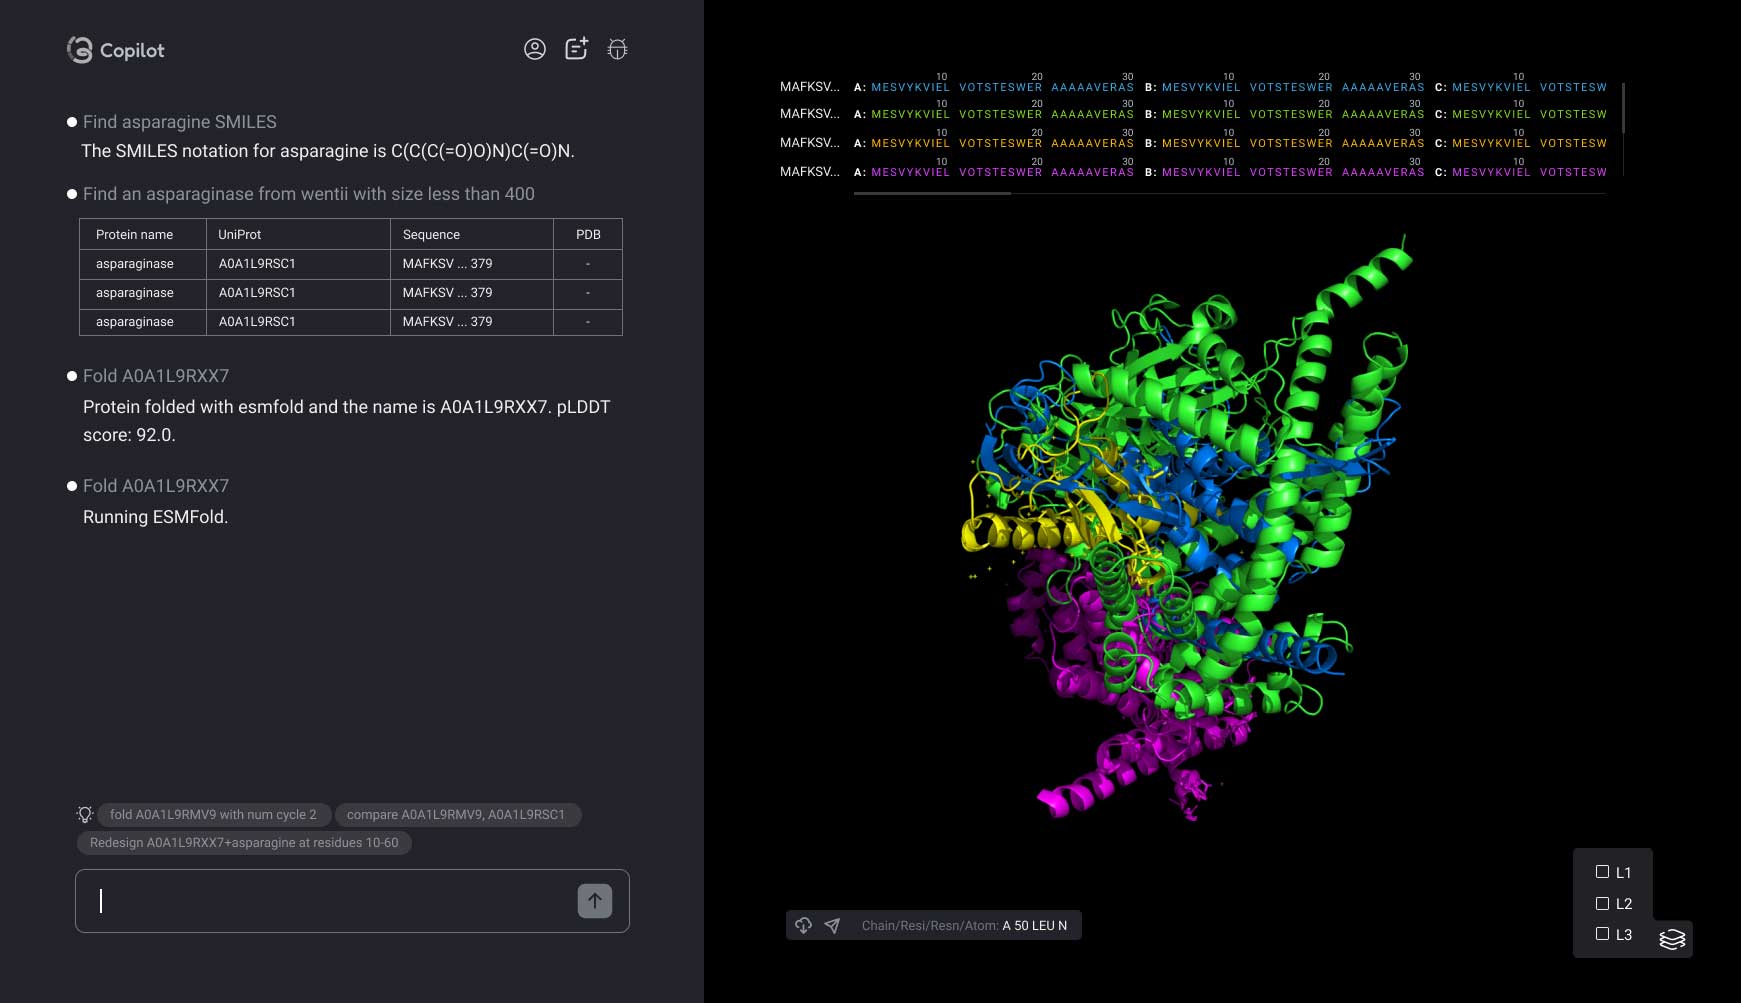
Task: Enable the L1 layer checkbox
Action: (1602, 872)
